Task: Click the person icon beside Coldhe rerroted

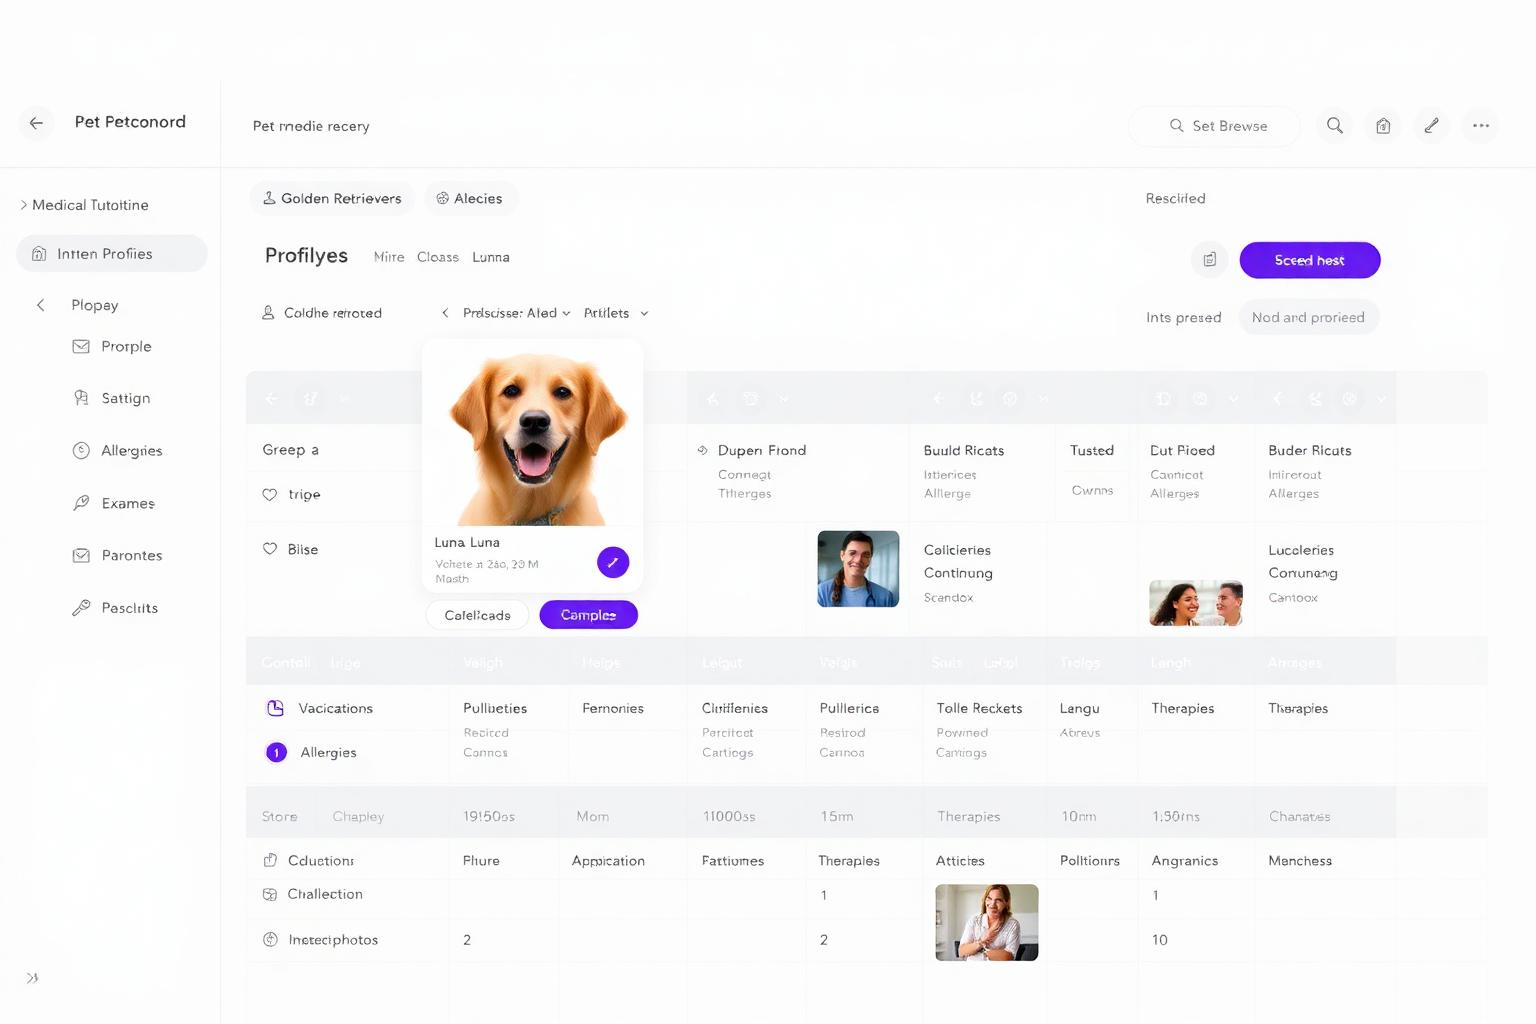Action: (268, 313)
